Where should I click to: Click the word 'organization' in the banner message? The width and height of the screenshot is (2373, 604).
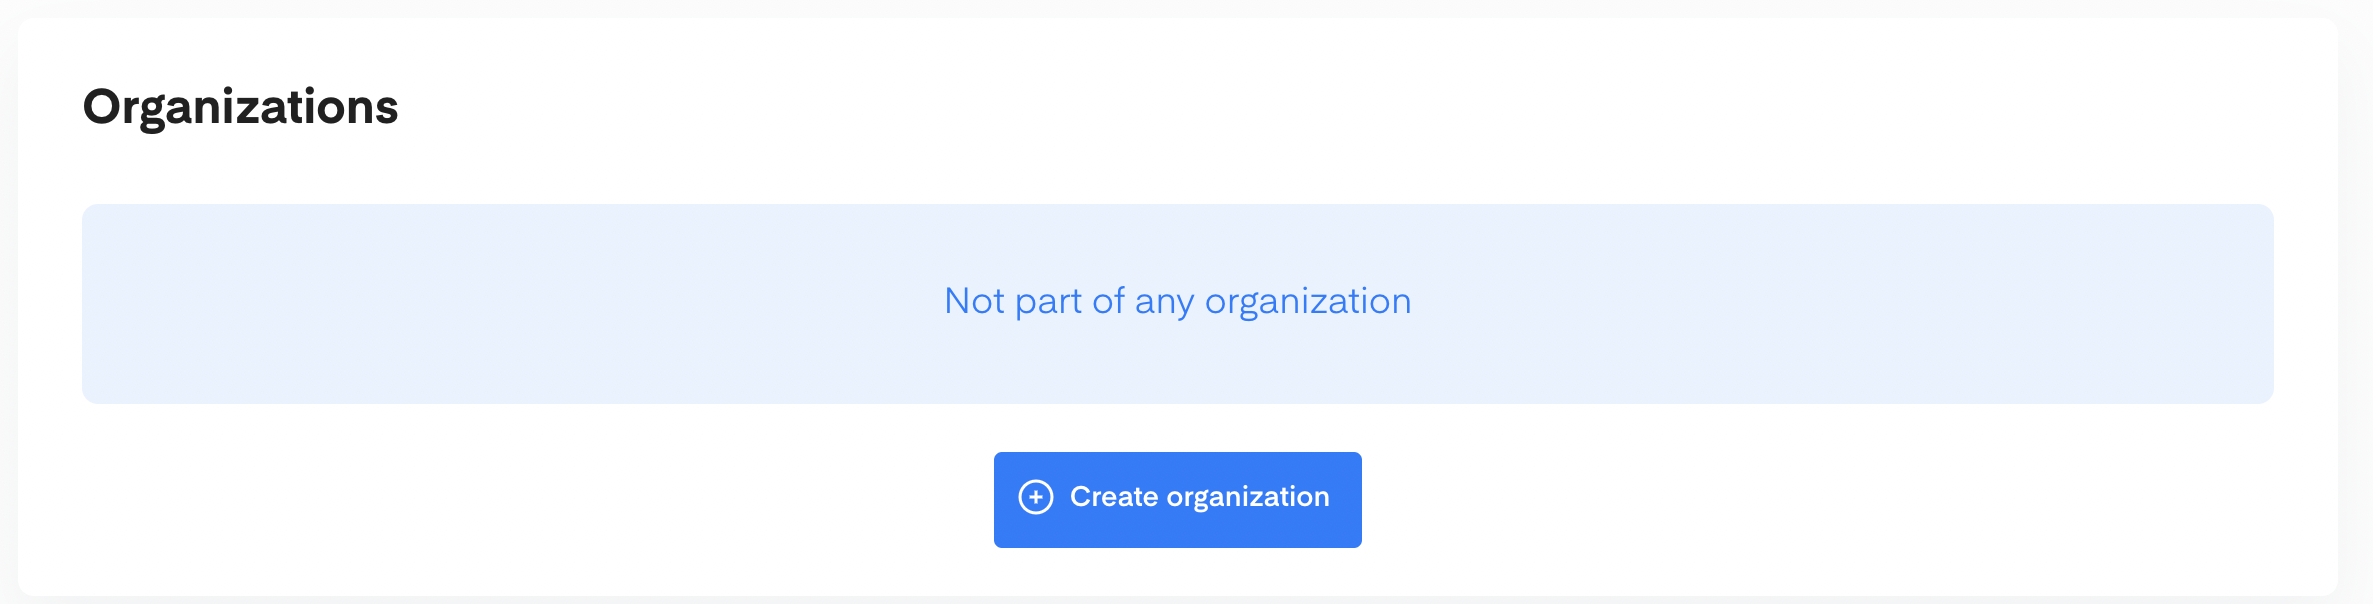(1307, 301)
